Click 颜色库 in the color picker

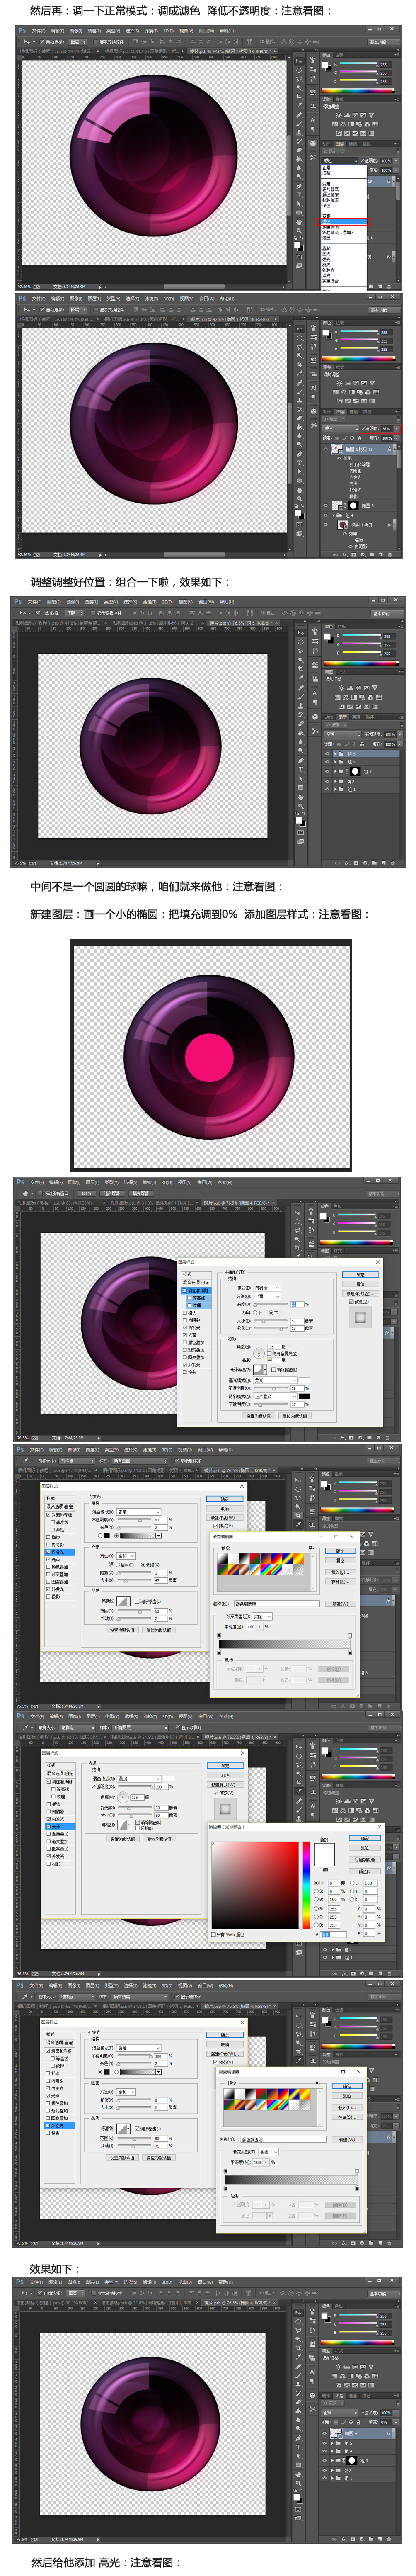[365, 1871]
